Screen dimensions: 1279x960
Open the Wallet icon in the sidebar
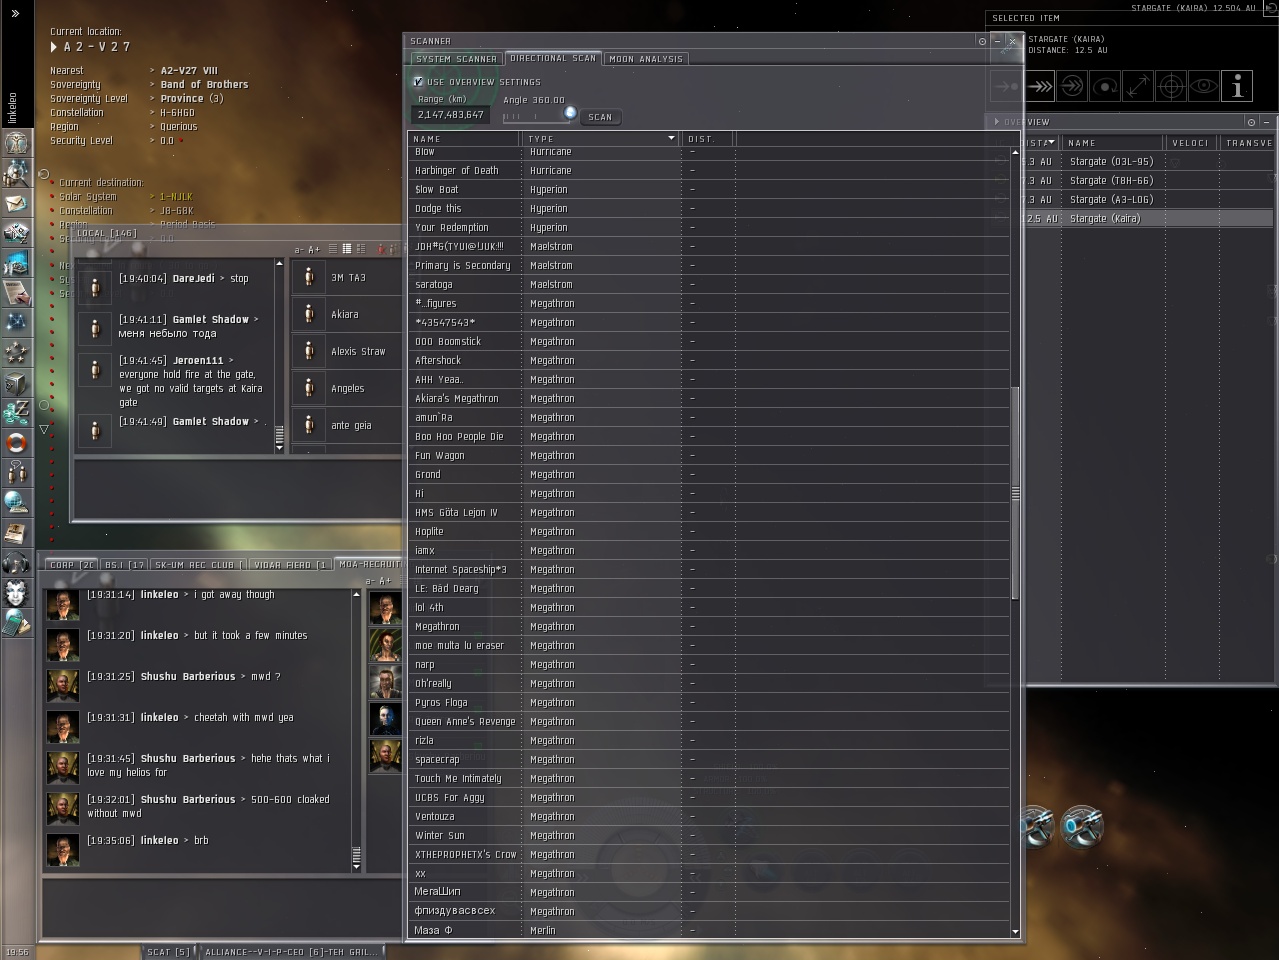[x=16, y=412]
